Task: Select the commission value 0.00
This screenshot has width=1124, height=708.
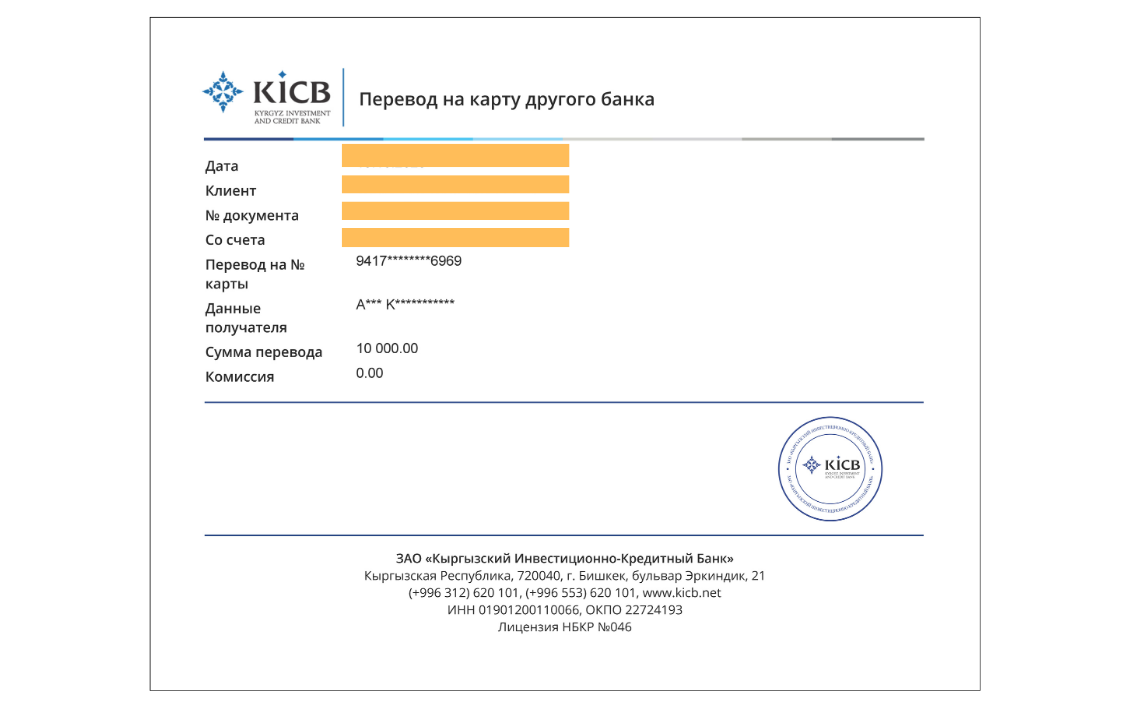Action: tap(369, 373)
